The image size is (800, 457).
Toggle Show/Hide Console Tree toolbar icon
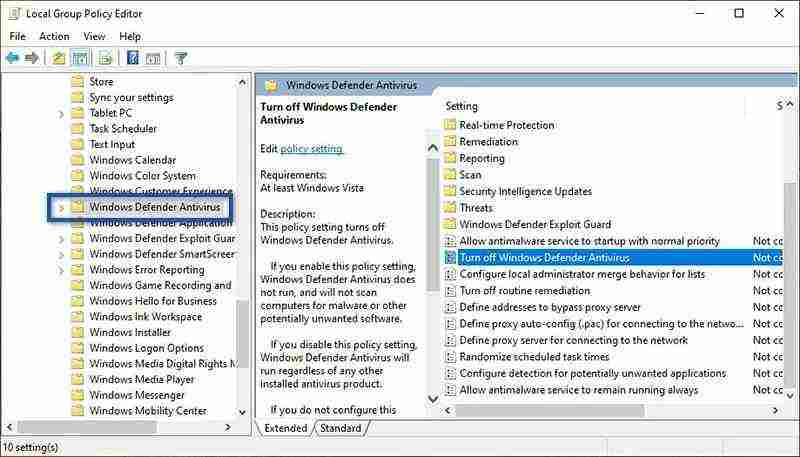81,58
